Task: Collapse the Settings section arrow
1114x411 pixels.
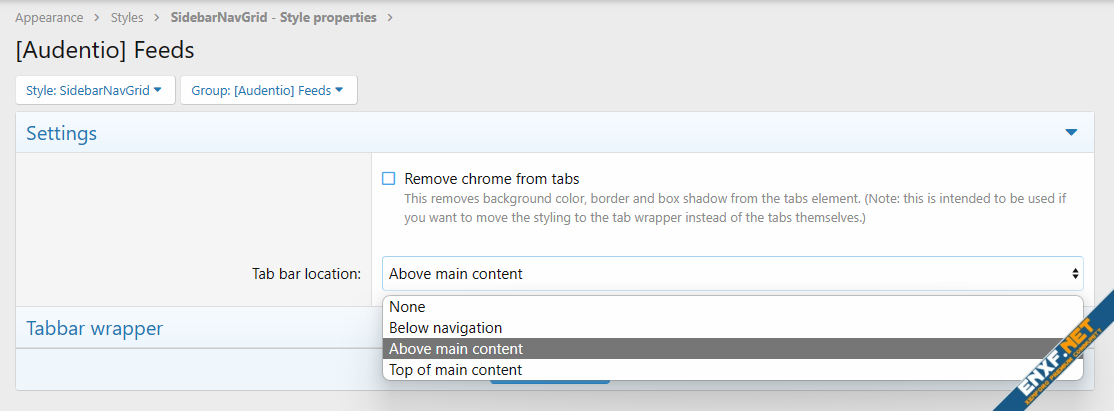Action: pyautogui.click(x=1071, y=133)
